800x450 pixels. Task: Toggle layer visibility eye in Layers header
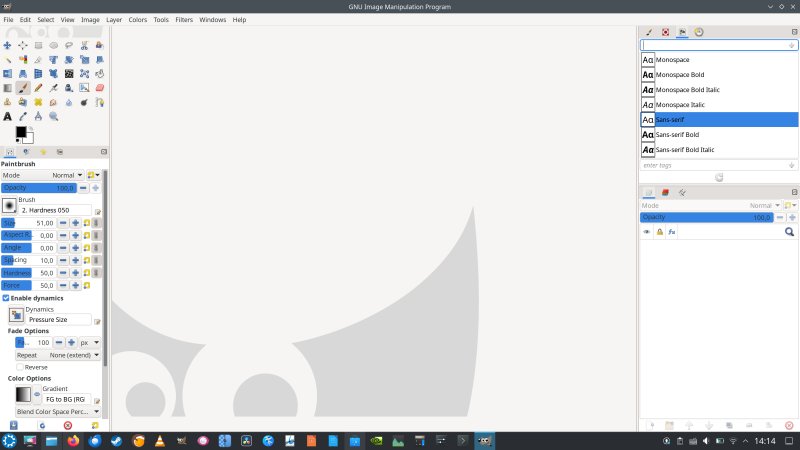point(647,232)
